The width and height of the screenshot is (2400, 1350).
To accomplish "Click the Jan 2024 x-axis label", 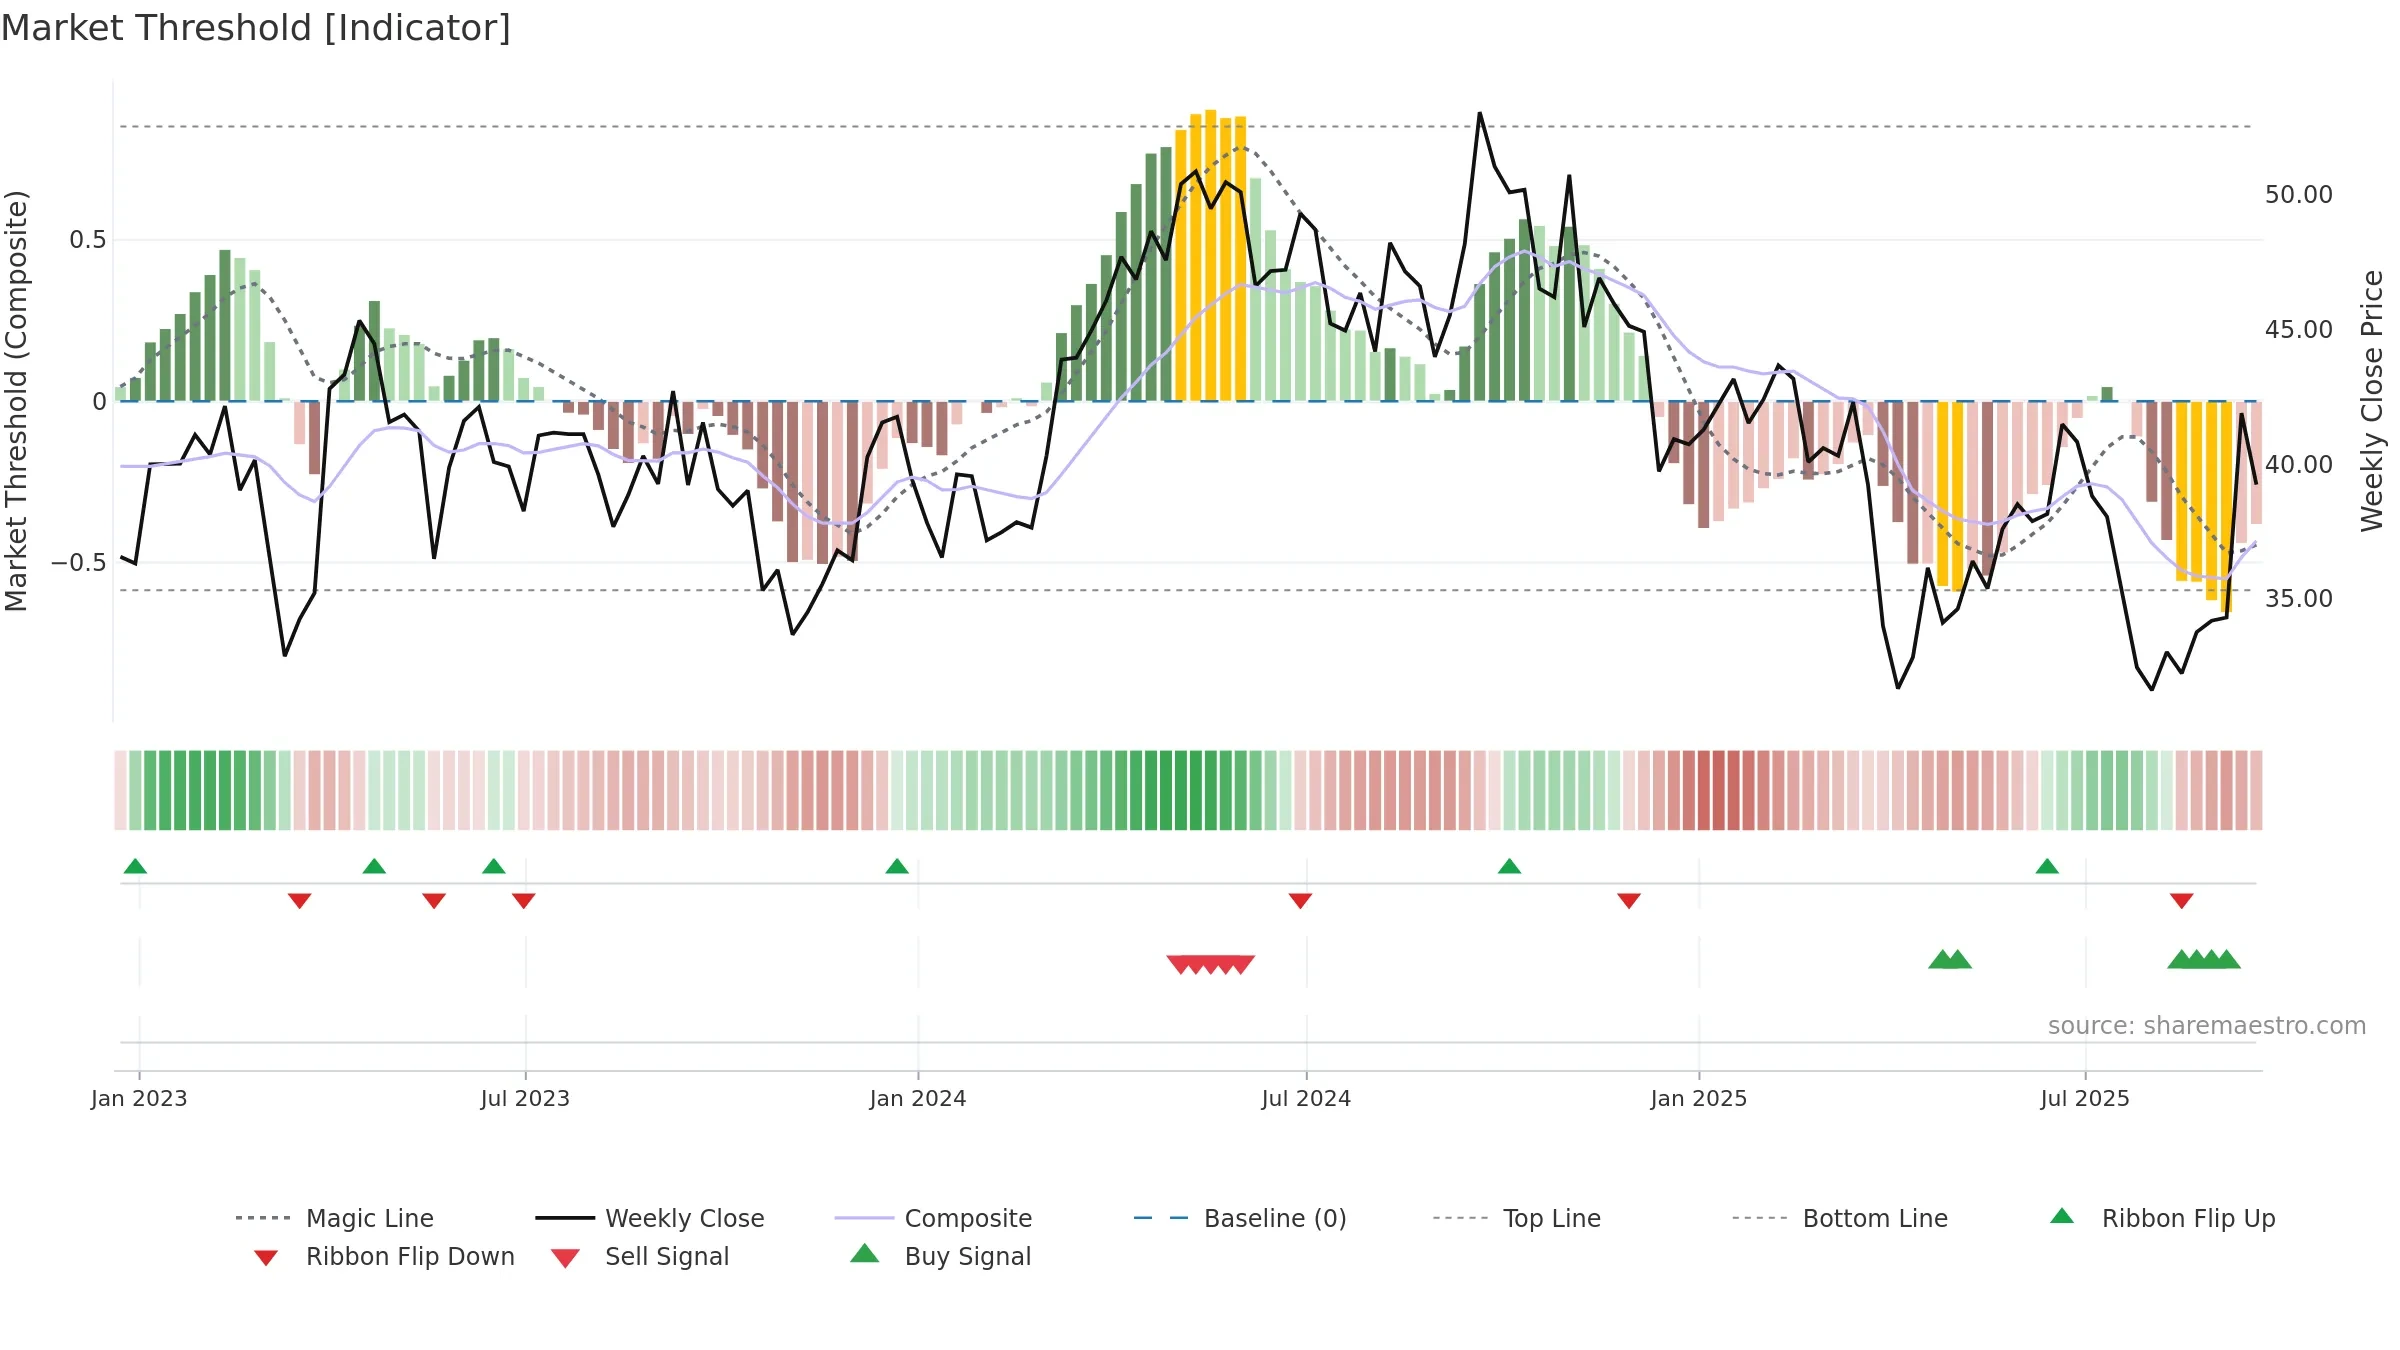I will 918,1098.
